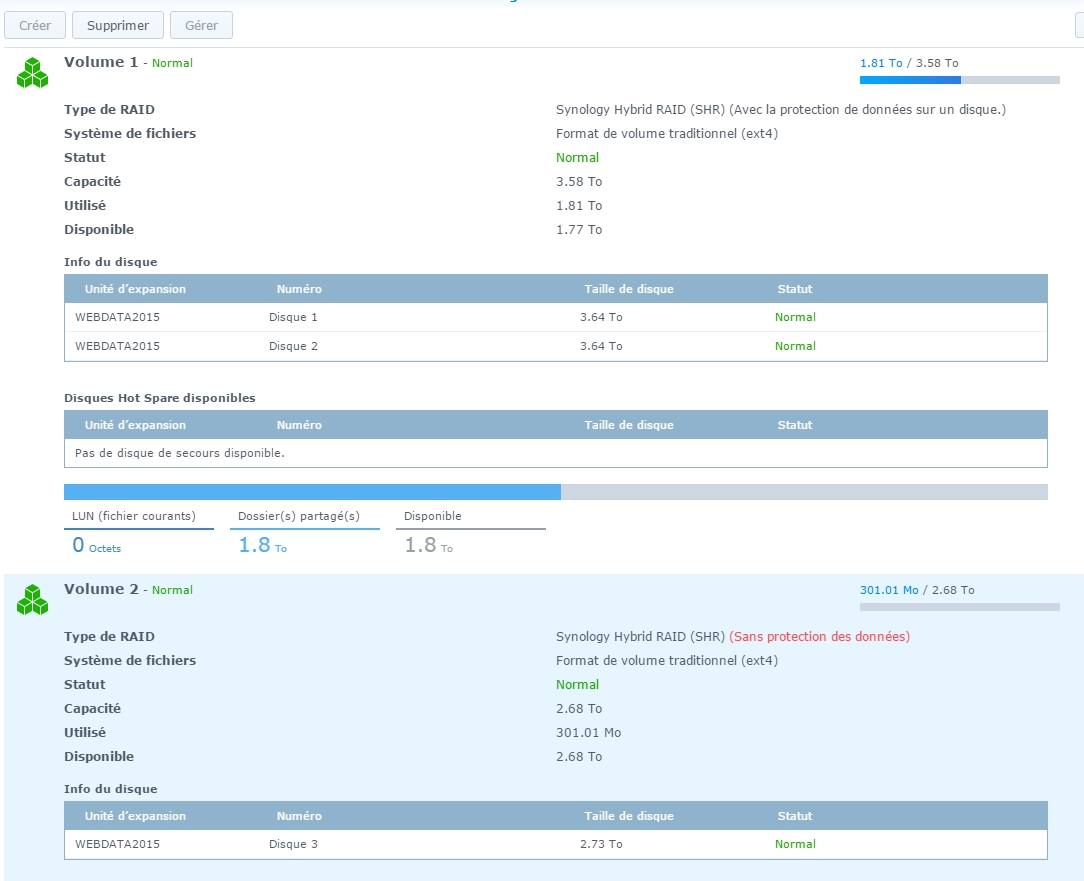Click the red 'Sans protection des données' warning
1084x881 pixels.
coord(819,636)
